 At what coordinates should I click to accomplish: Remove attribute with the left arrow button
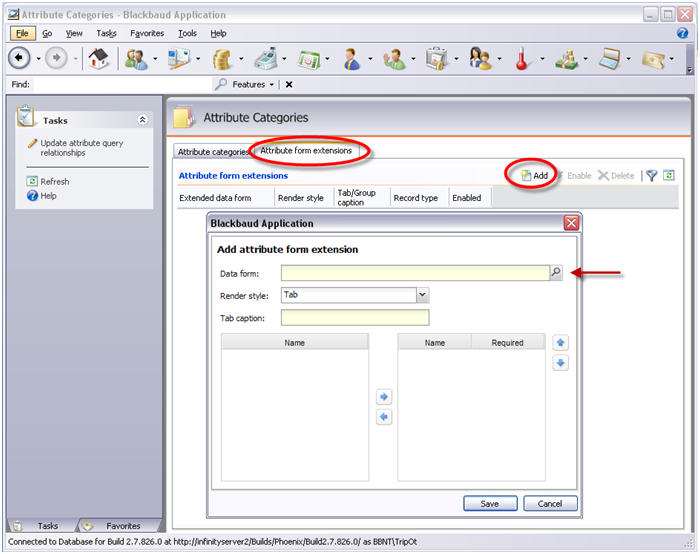[384, 417]
